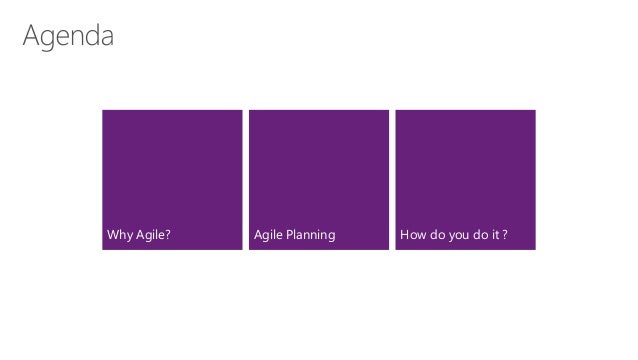Click the word Agile in middle tile
Viewport: 638px width, 360px height.
pyautogui.click(x=268, y=235)
